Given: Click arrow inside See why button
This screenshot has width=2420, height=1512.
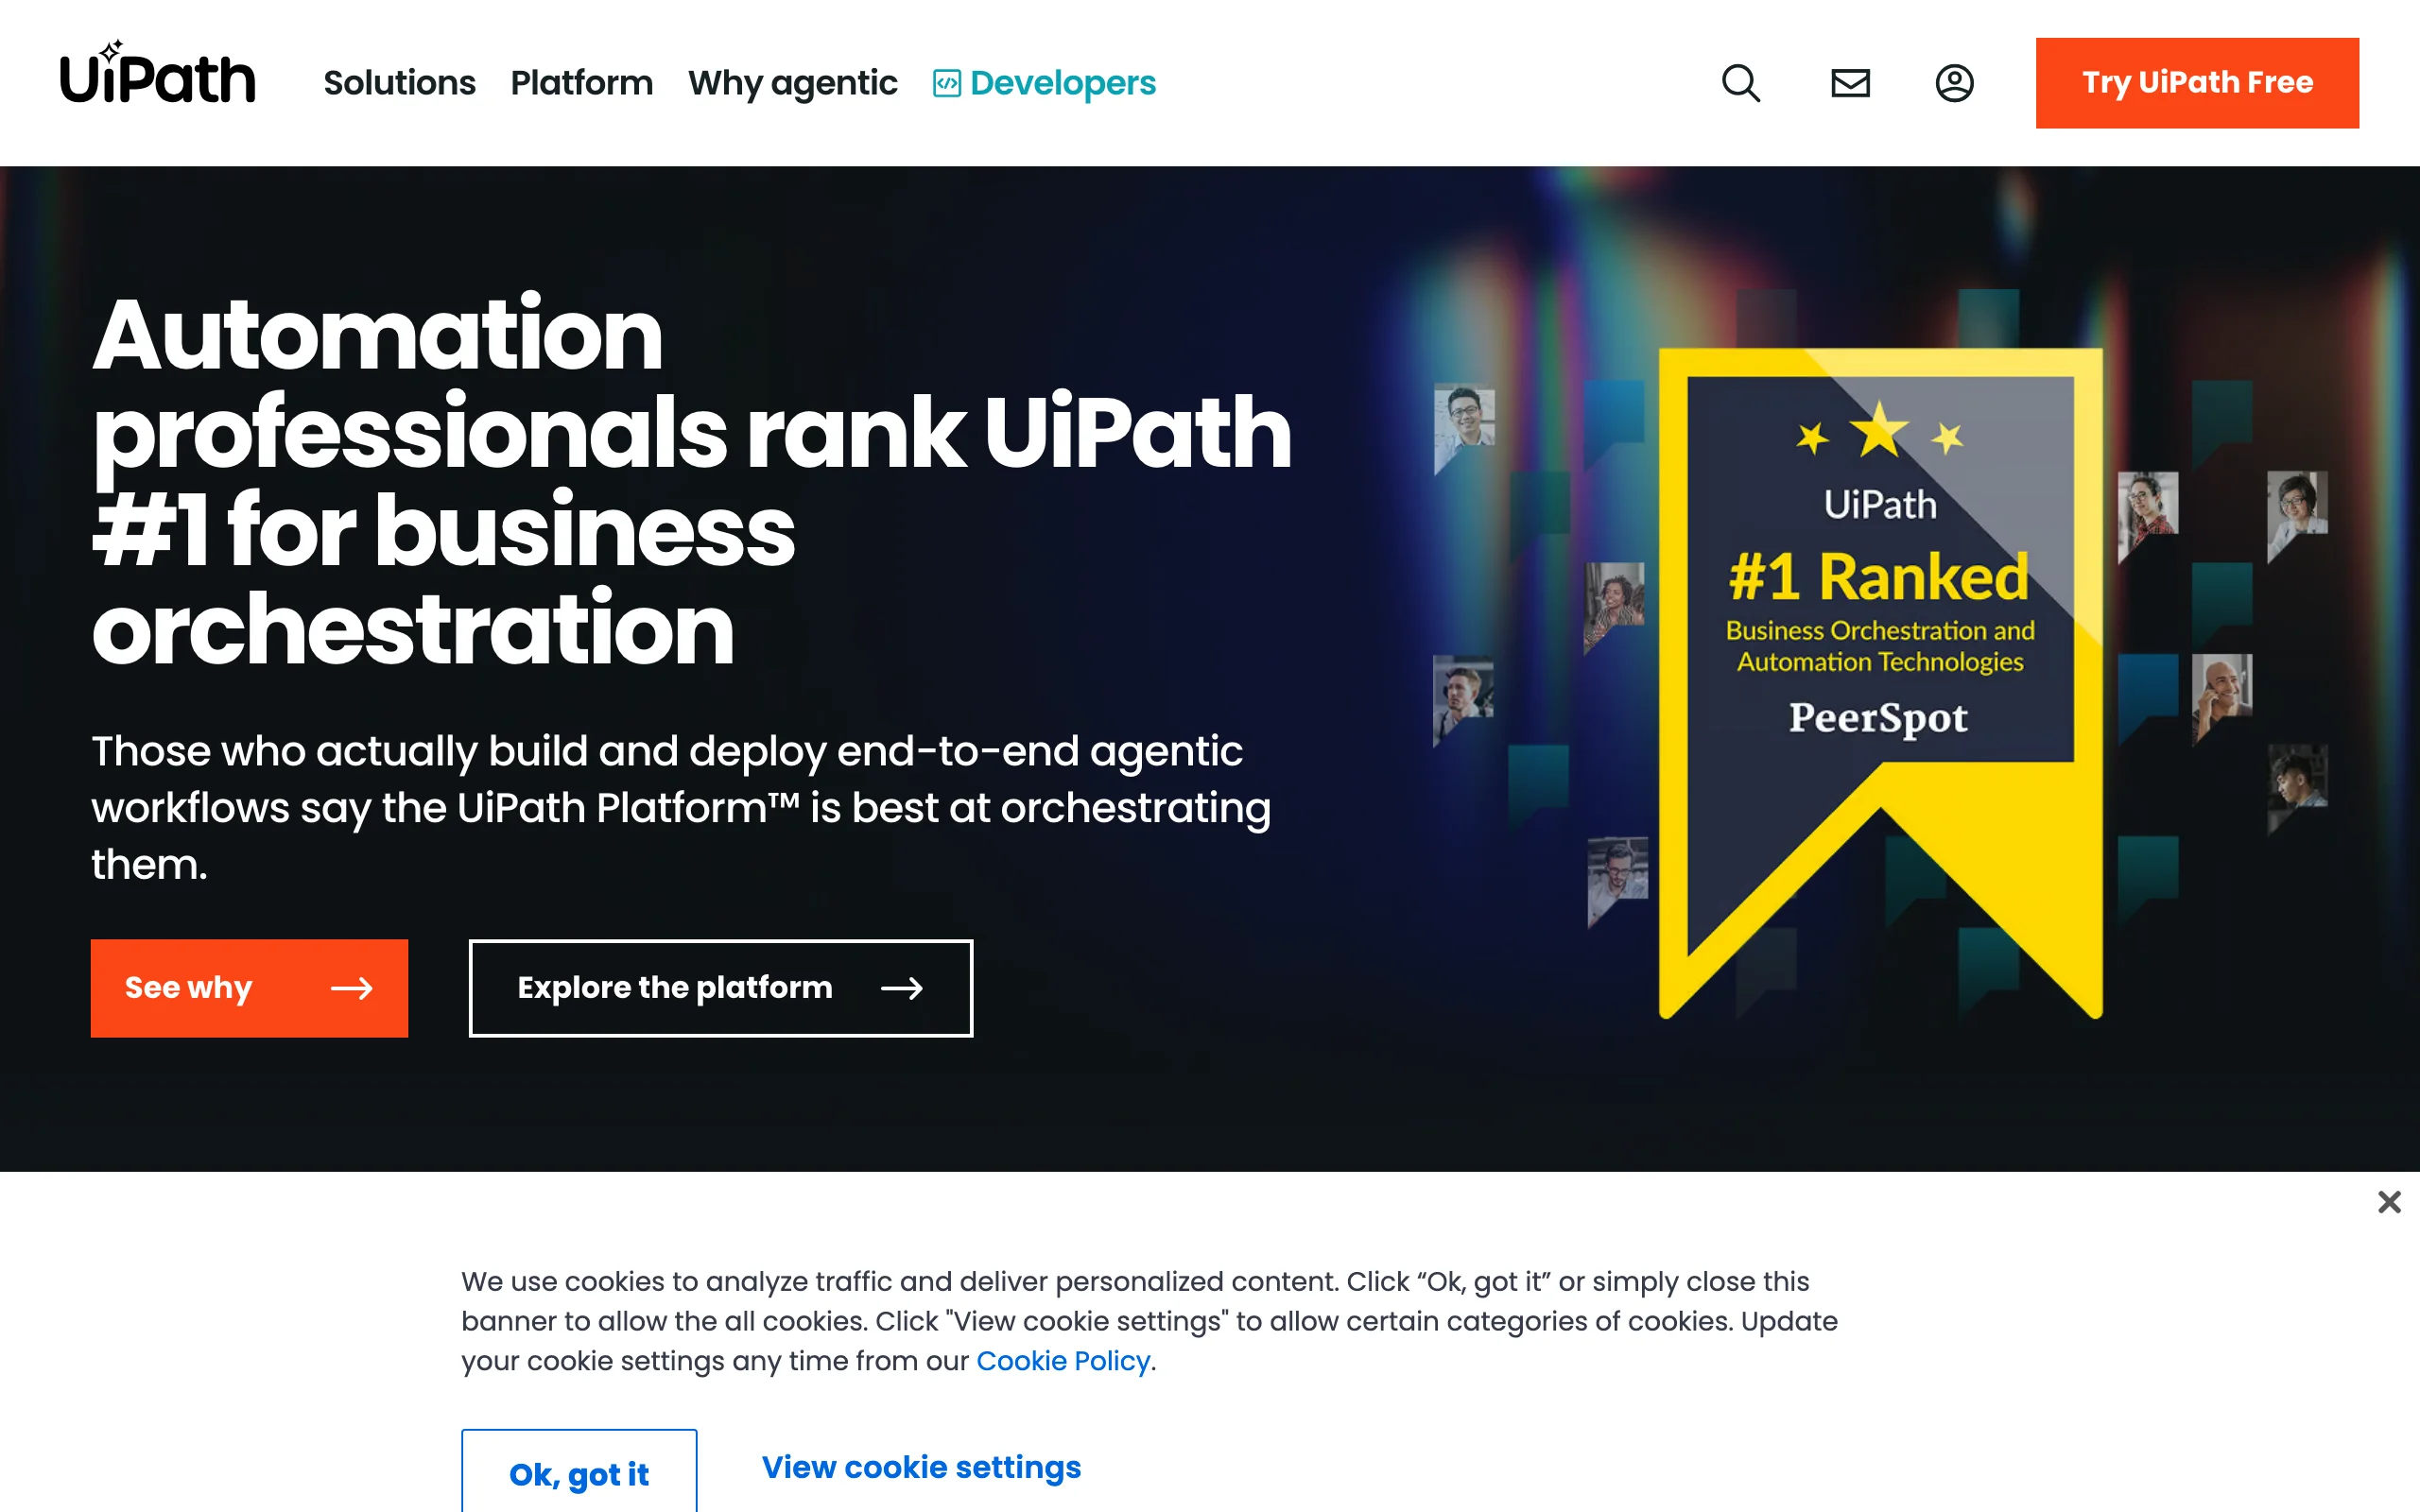Looking at the screenshot, I should point(352,988).
